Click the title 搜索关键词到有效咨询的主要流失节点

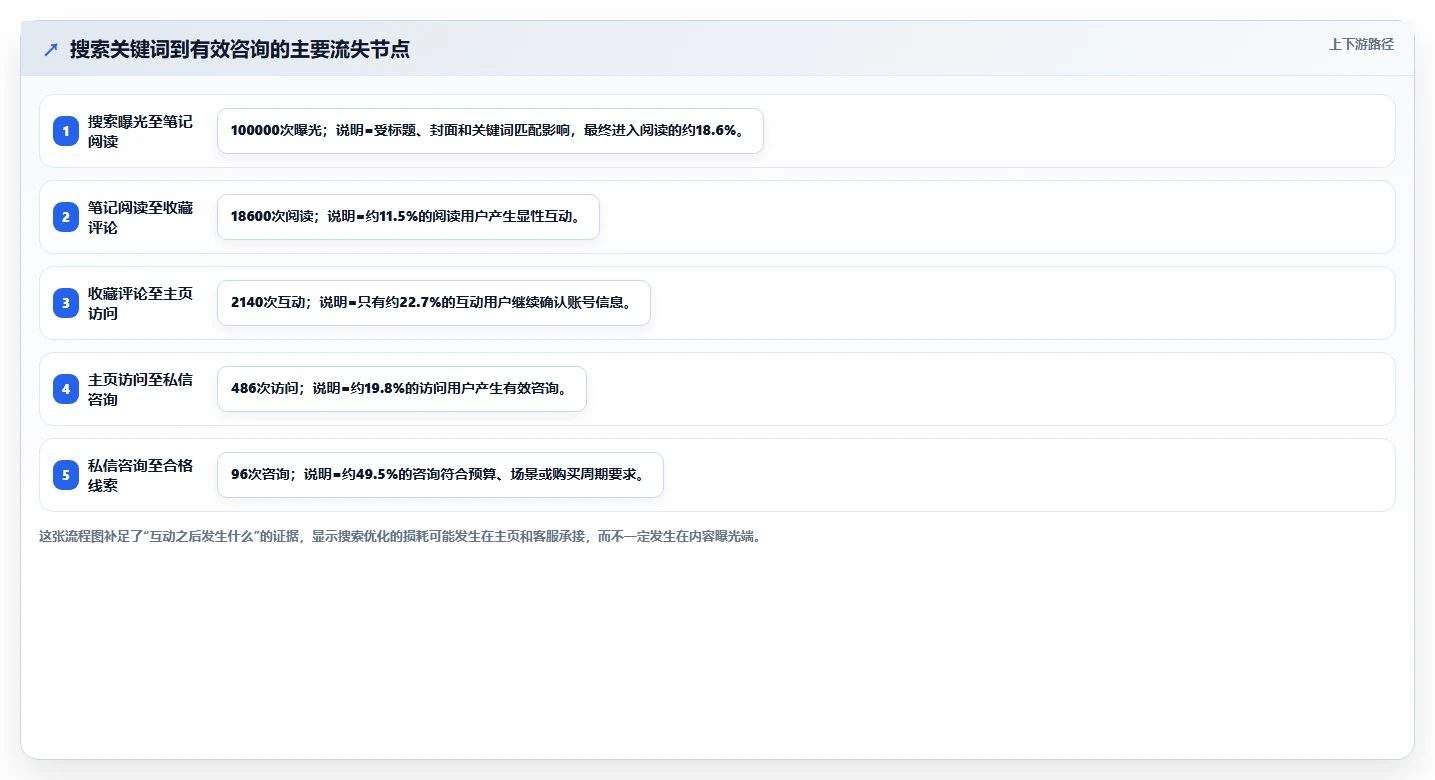click(x=240, y=50)
